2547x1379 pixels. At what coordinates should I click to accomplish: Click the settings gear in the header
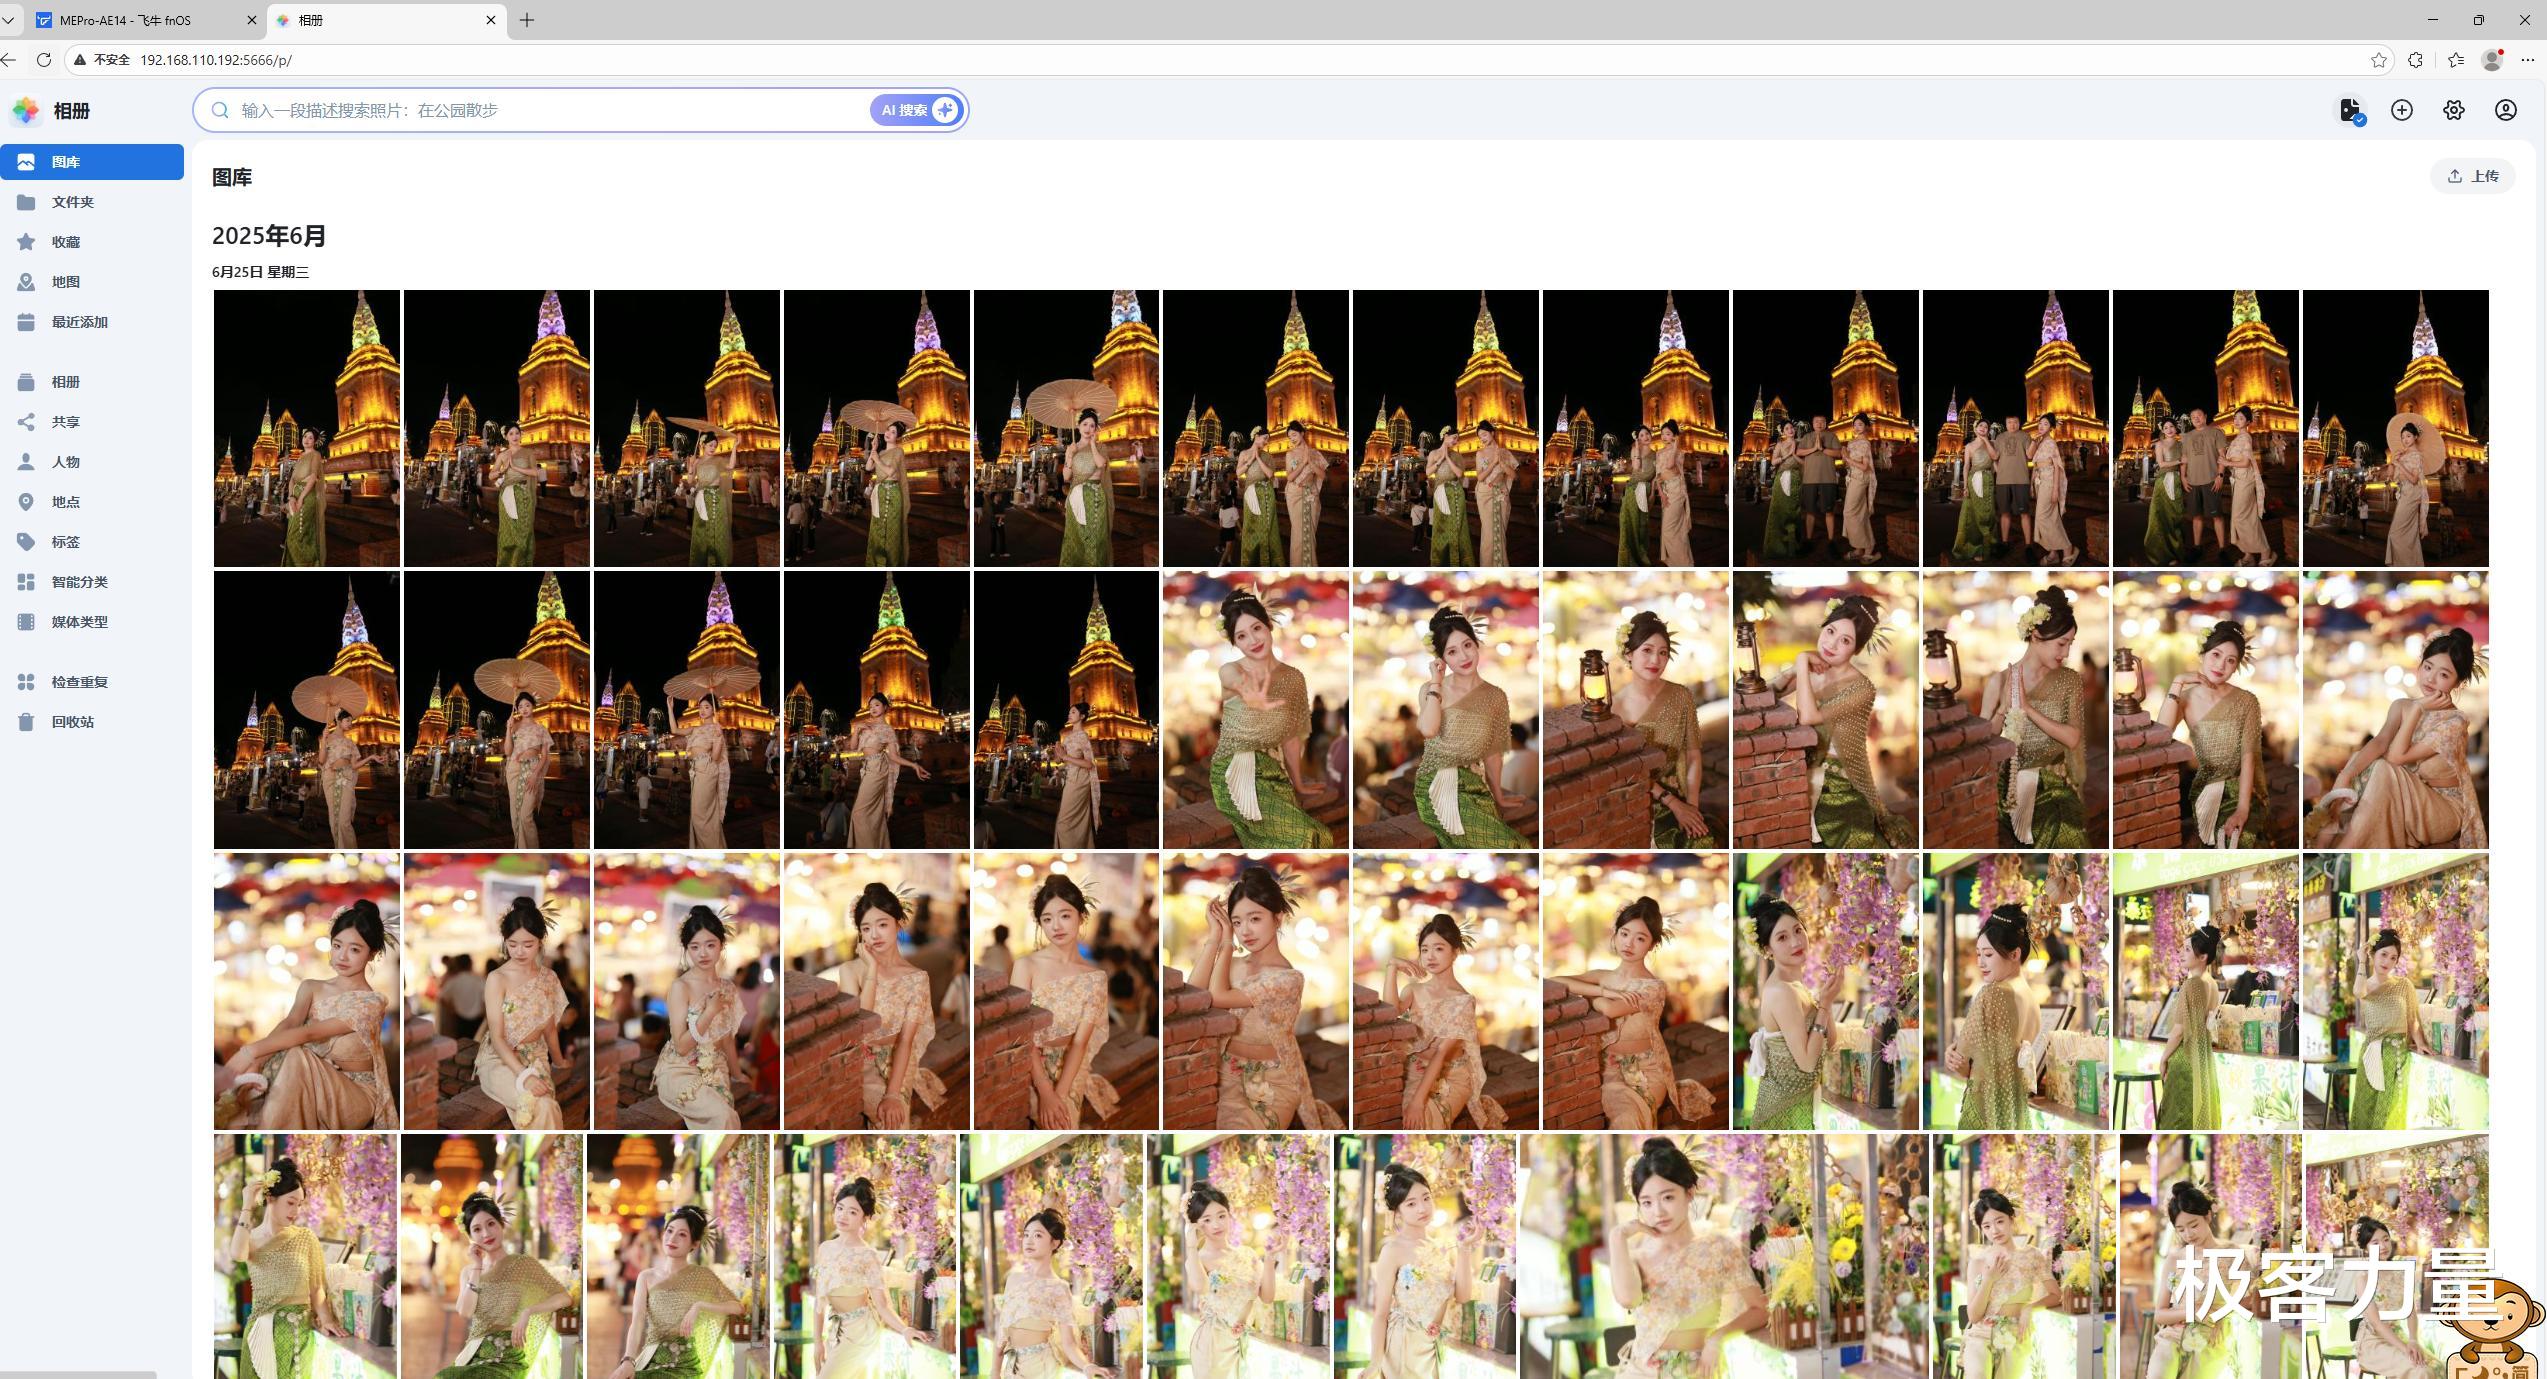(2453, 110)
